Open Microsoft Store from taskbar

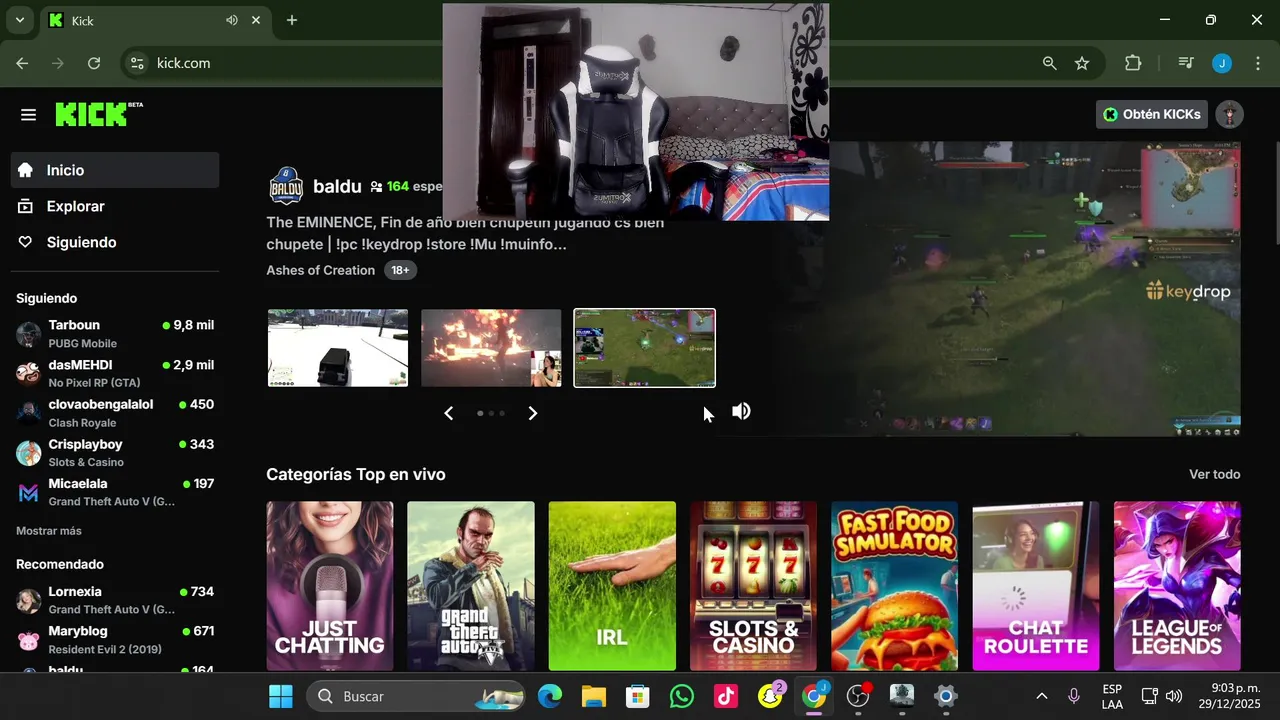click(x=638, y=696)
